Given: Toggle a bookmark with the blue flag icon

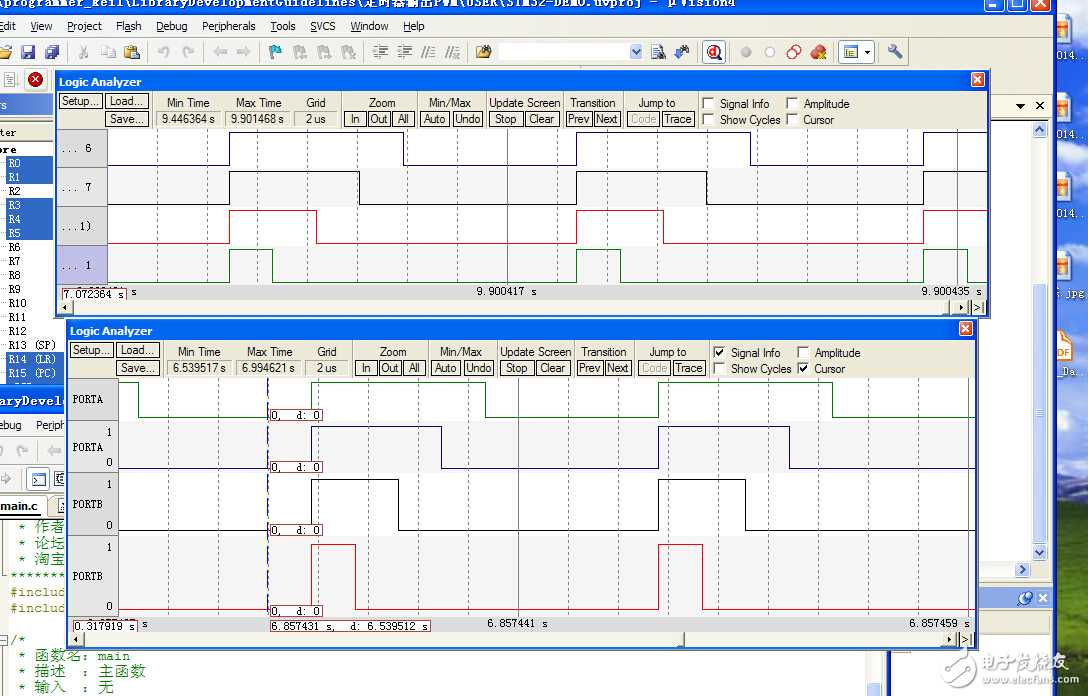Looking at the screenshot, I should tap(275, 52).
